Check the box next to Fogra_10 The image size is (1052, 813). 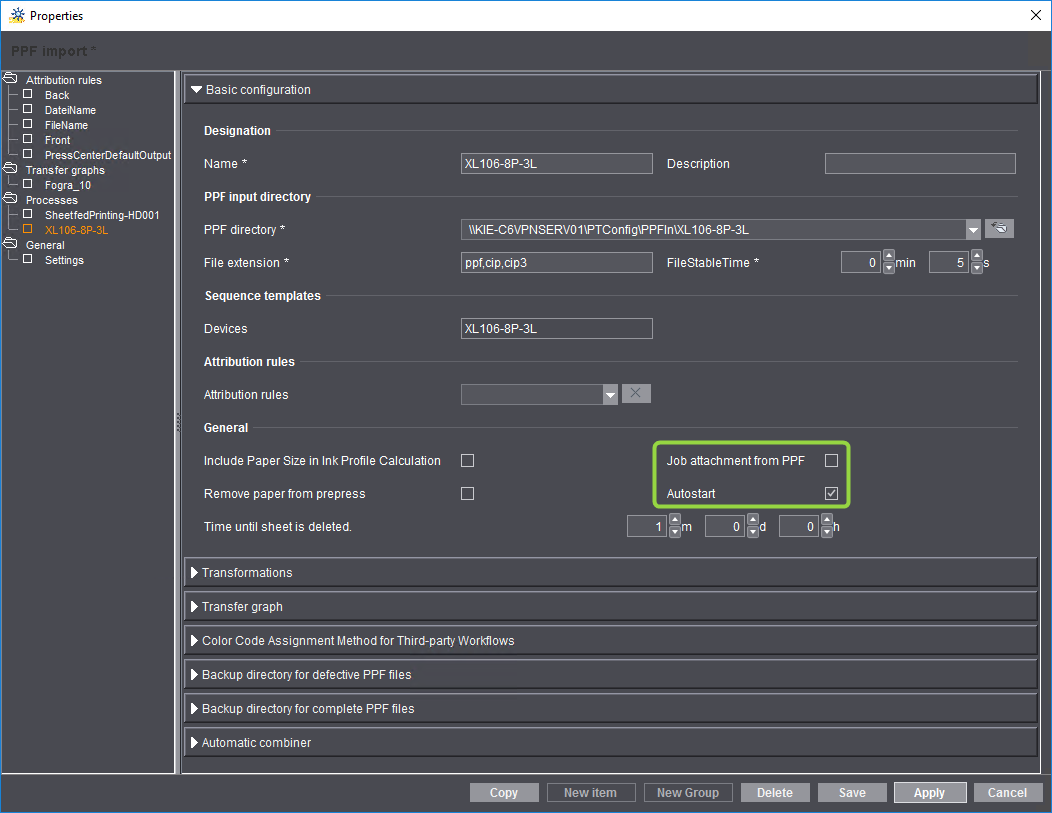27,184
